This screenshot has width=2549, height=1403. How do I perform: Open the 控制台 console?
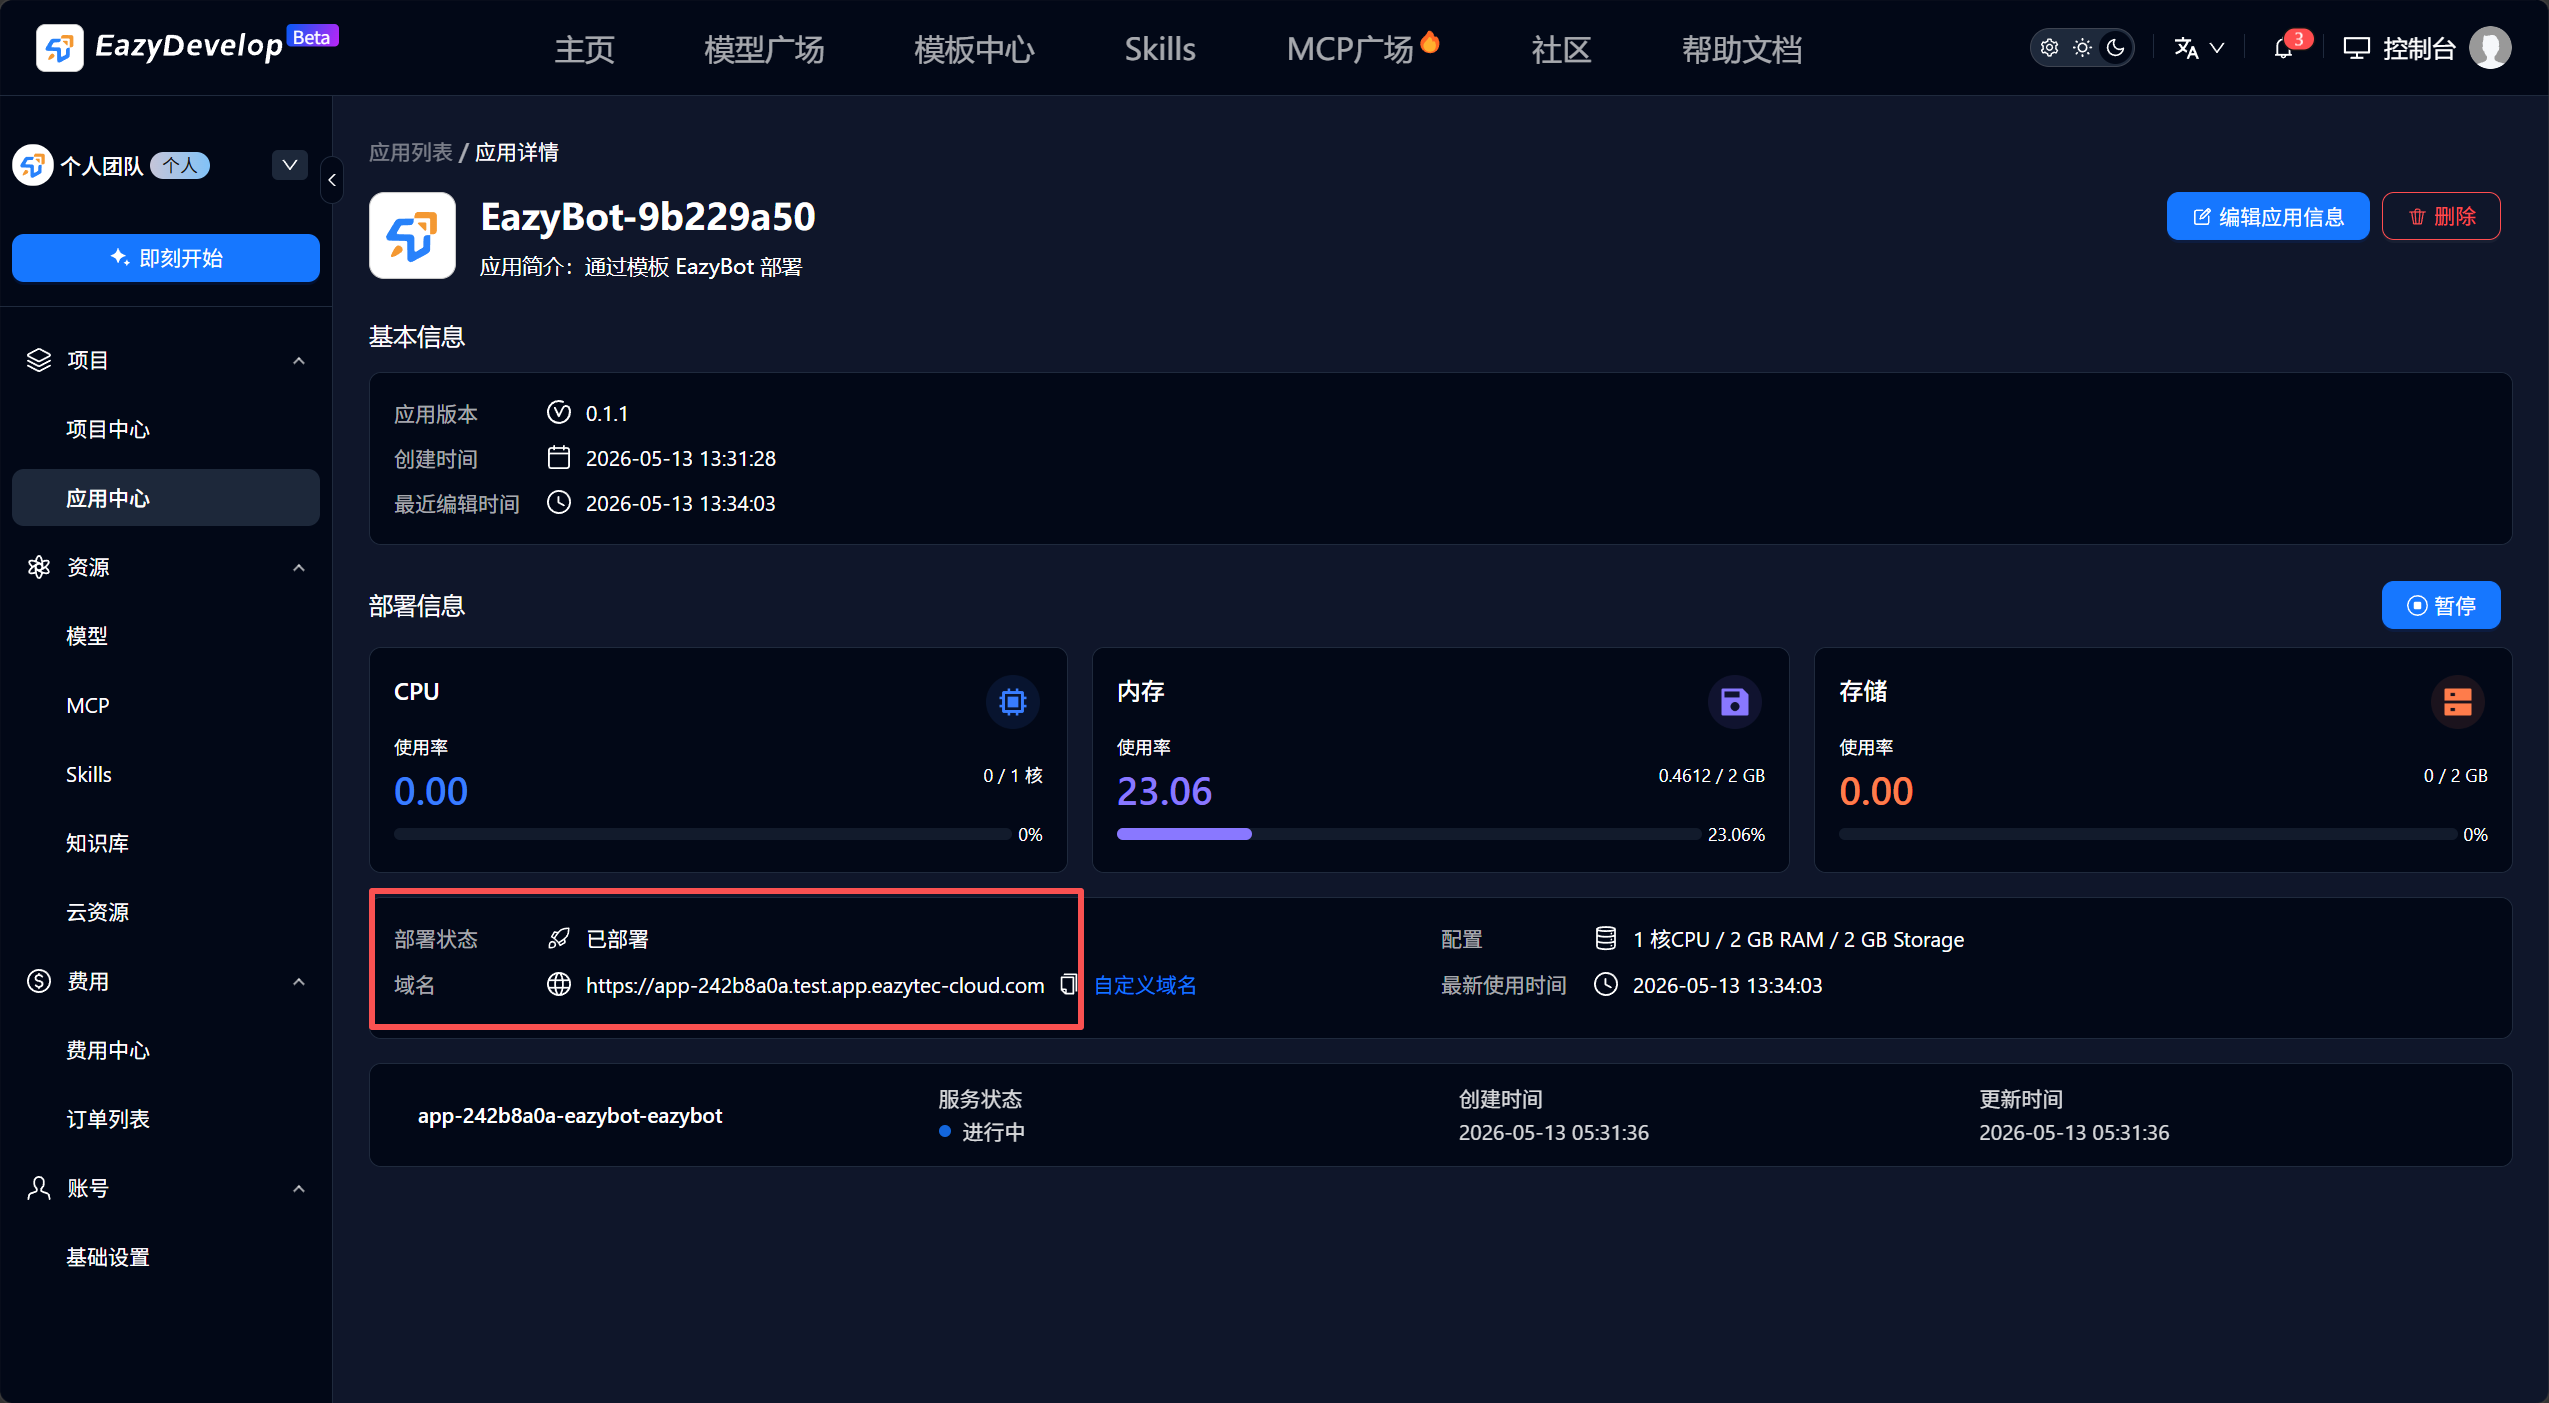click(2400, 48)
